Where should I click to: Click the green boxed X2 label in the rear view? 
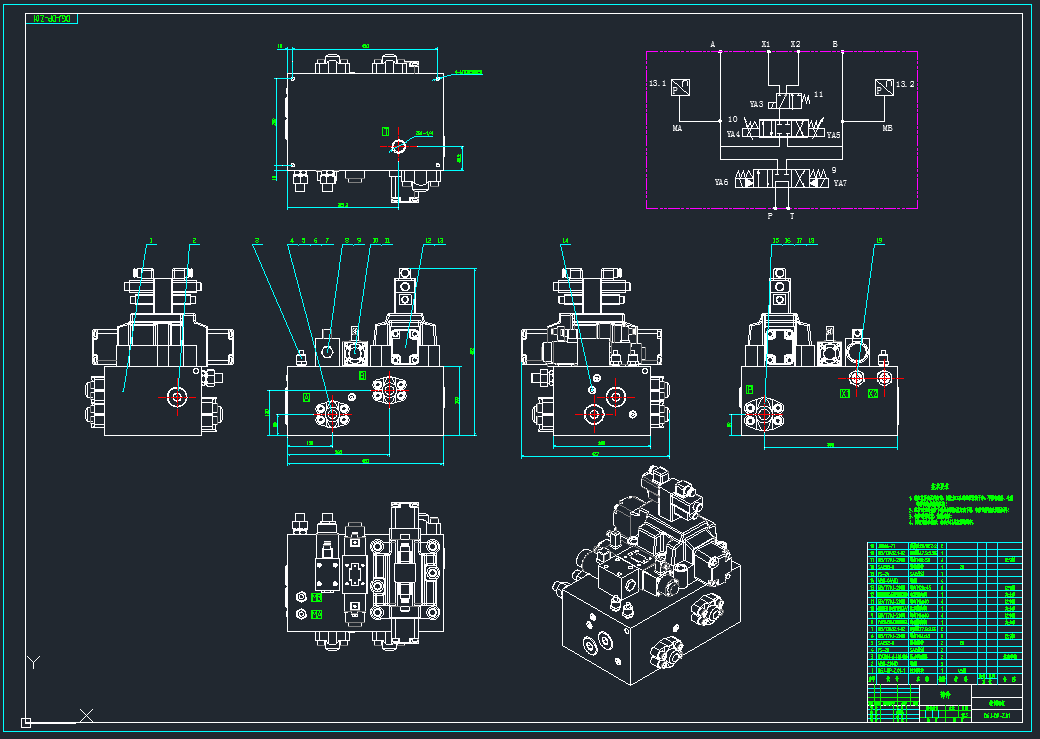pos(873,393)
